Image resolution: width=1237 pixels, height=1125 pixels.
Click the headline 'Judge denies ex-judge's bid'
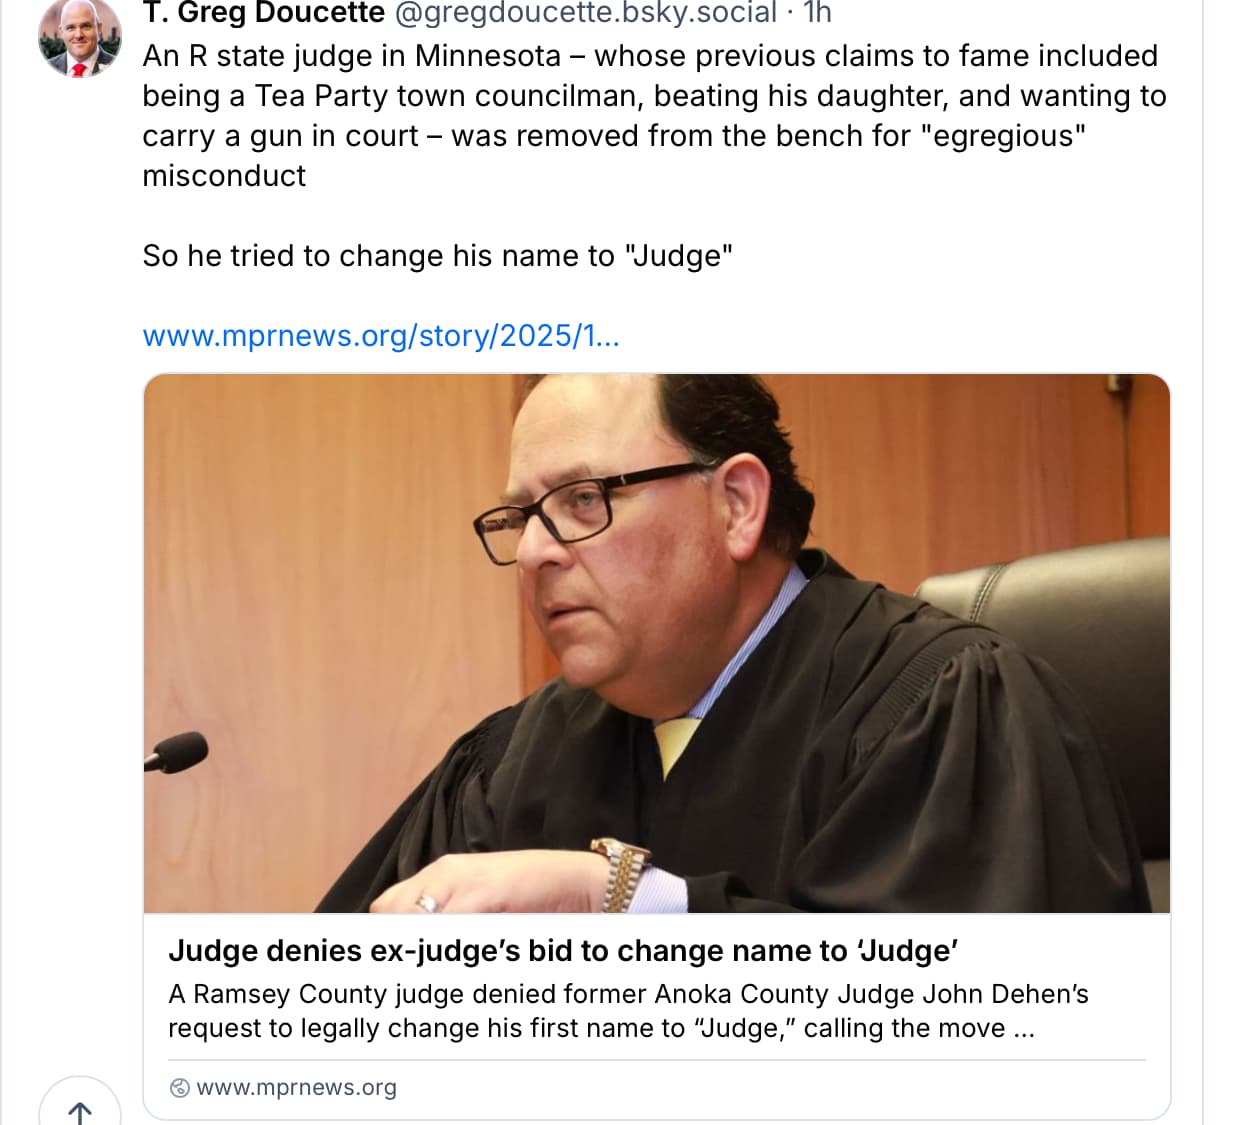[563, 950]
